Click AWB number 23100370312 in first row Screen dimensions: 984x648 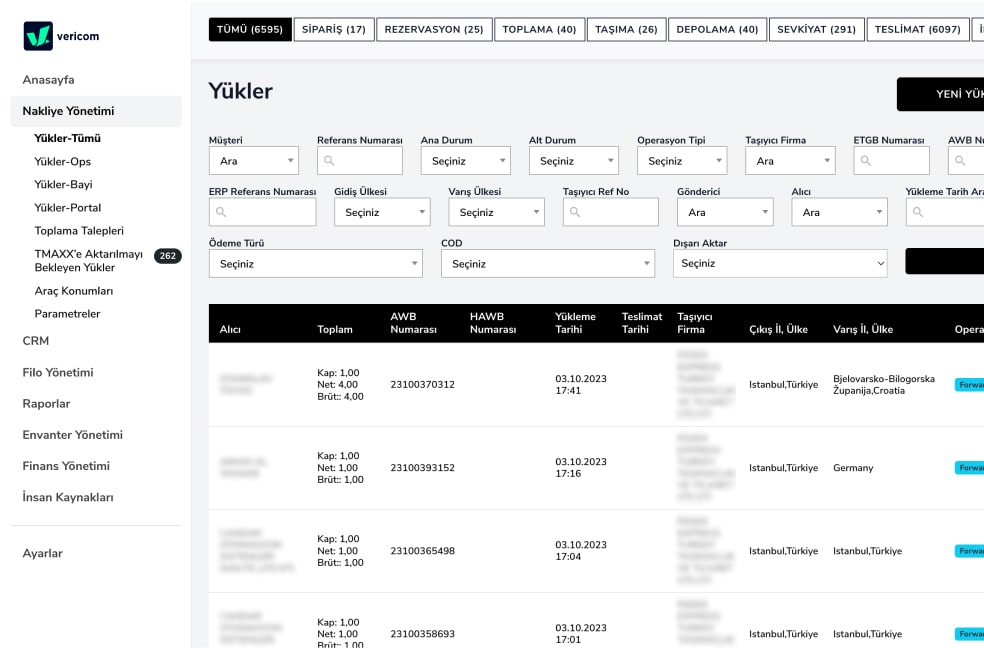click(422, 385)
